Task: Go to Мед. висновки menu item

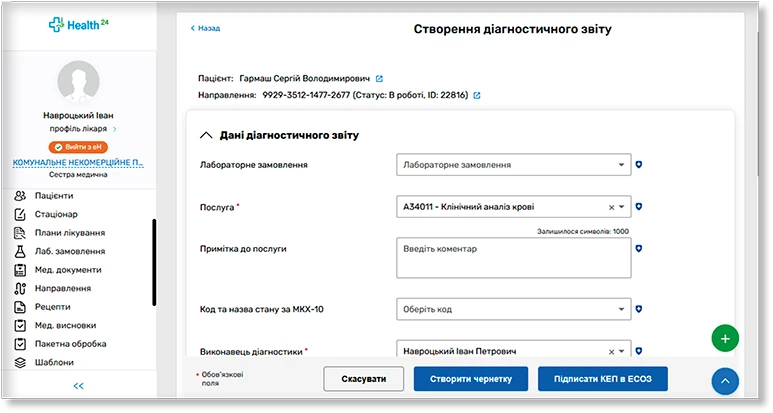Action: 66,325
